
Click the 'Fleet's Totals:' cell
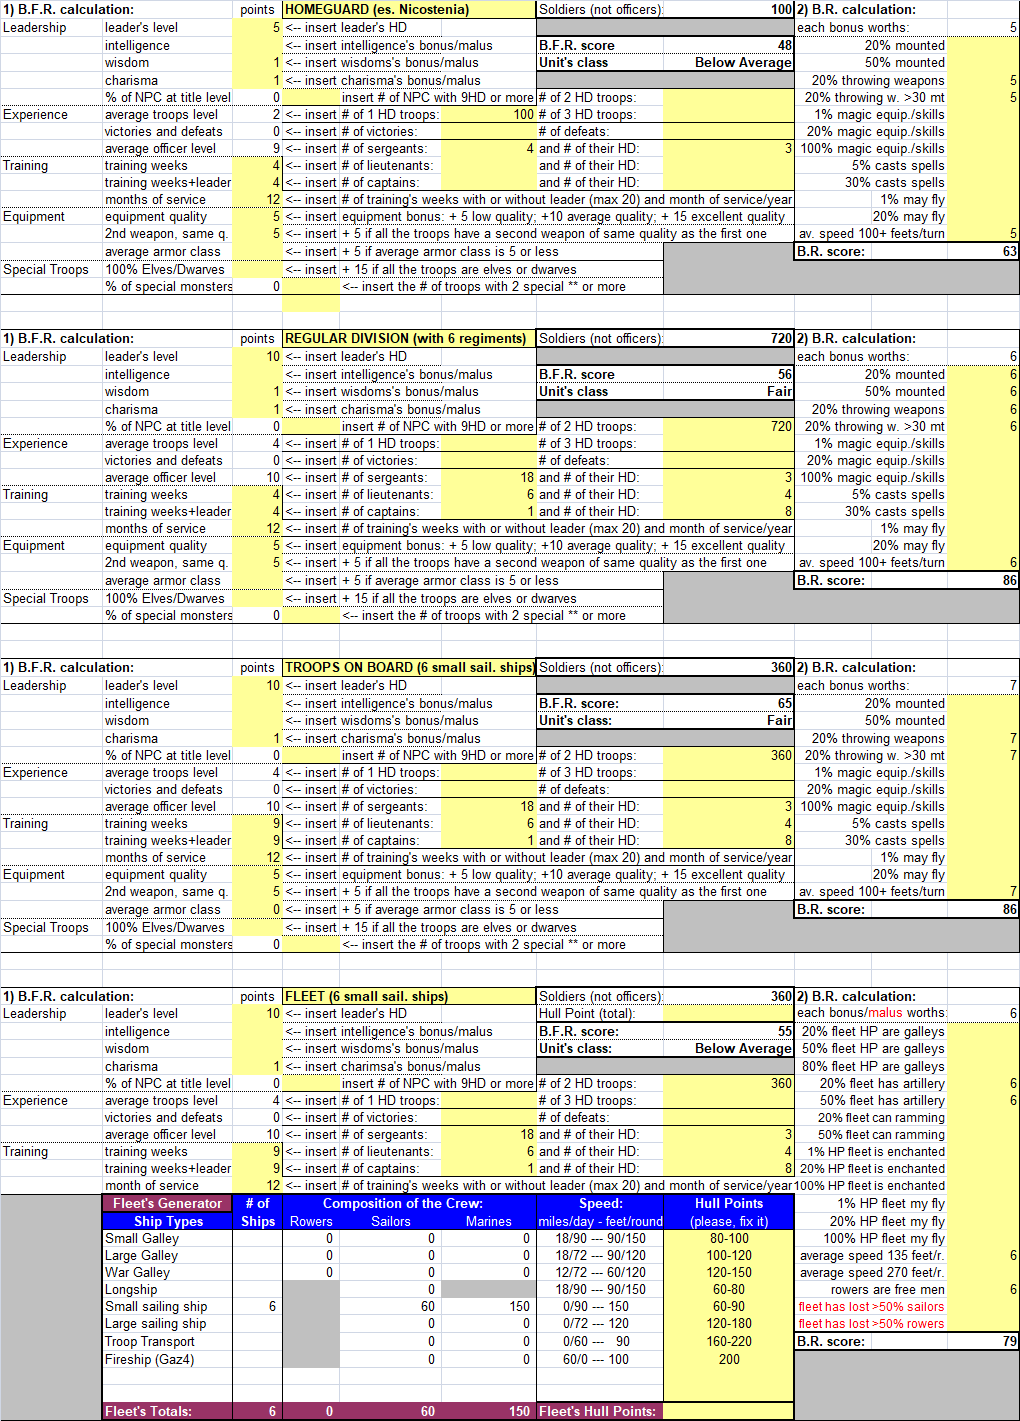coord(167,1412)
